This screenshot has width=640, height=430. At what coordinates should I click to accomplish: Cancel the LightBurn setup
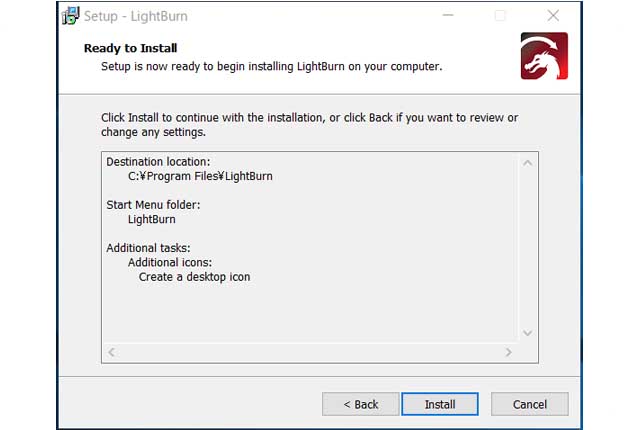529,404
